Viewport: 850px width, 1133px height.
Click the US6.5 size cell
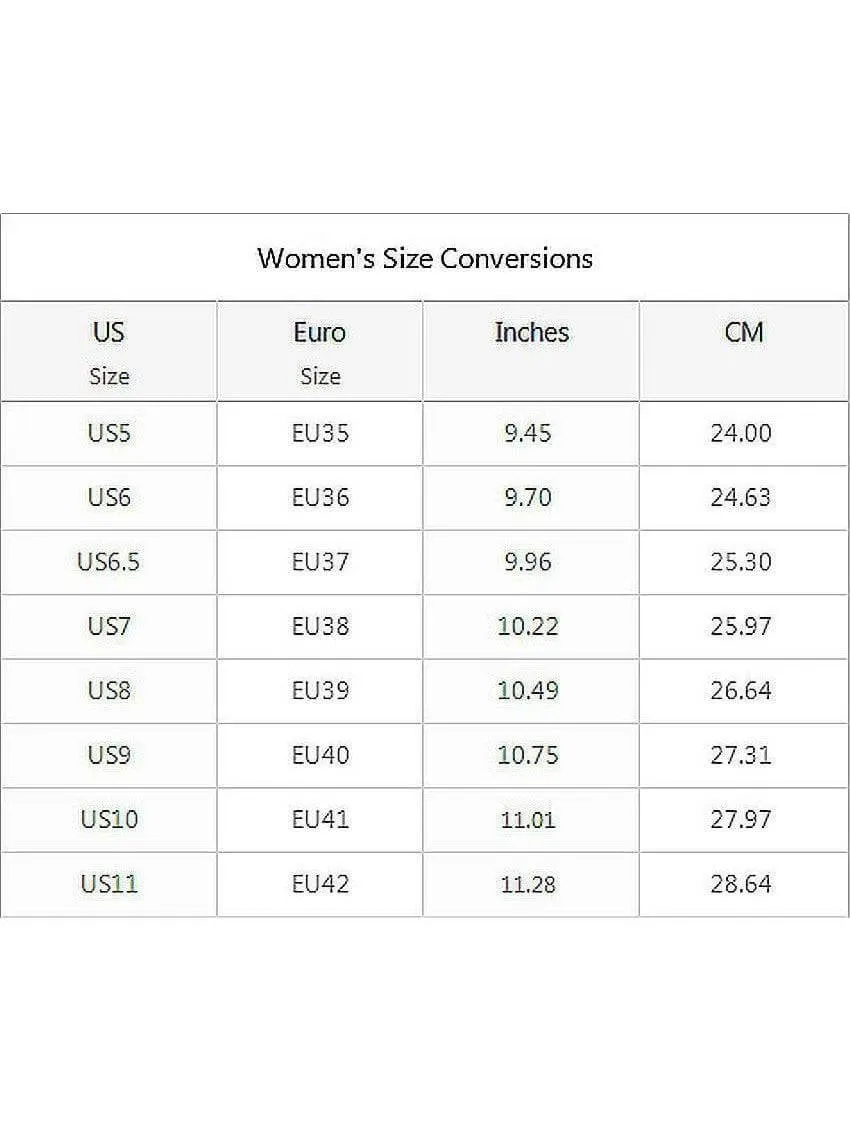point(108,562)
